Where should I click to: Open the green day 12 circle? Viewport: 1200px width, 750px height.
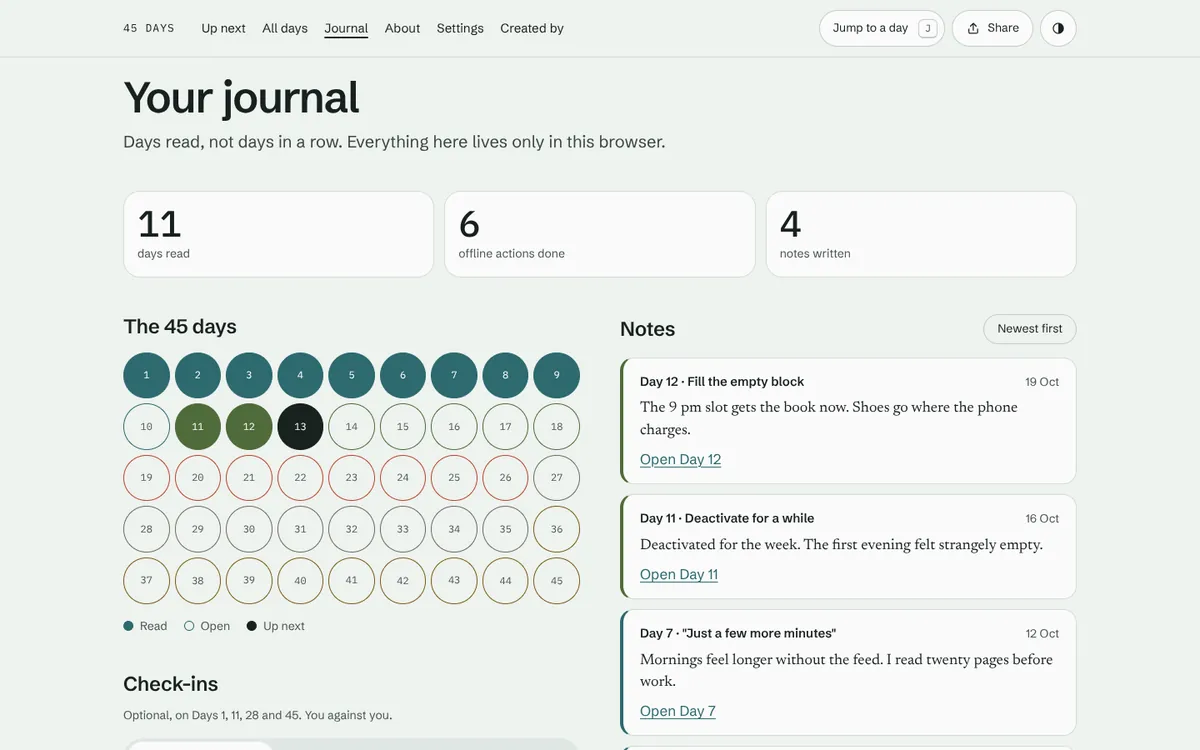(x=249, y=427)
